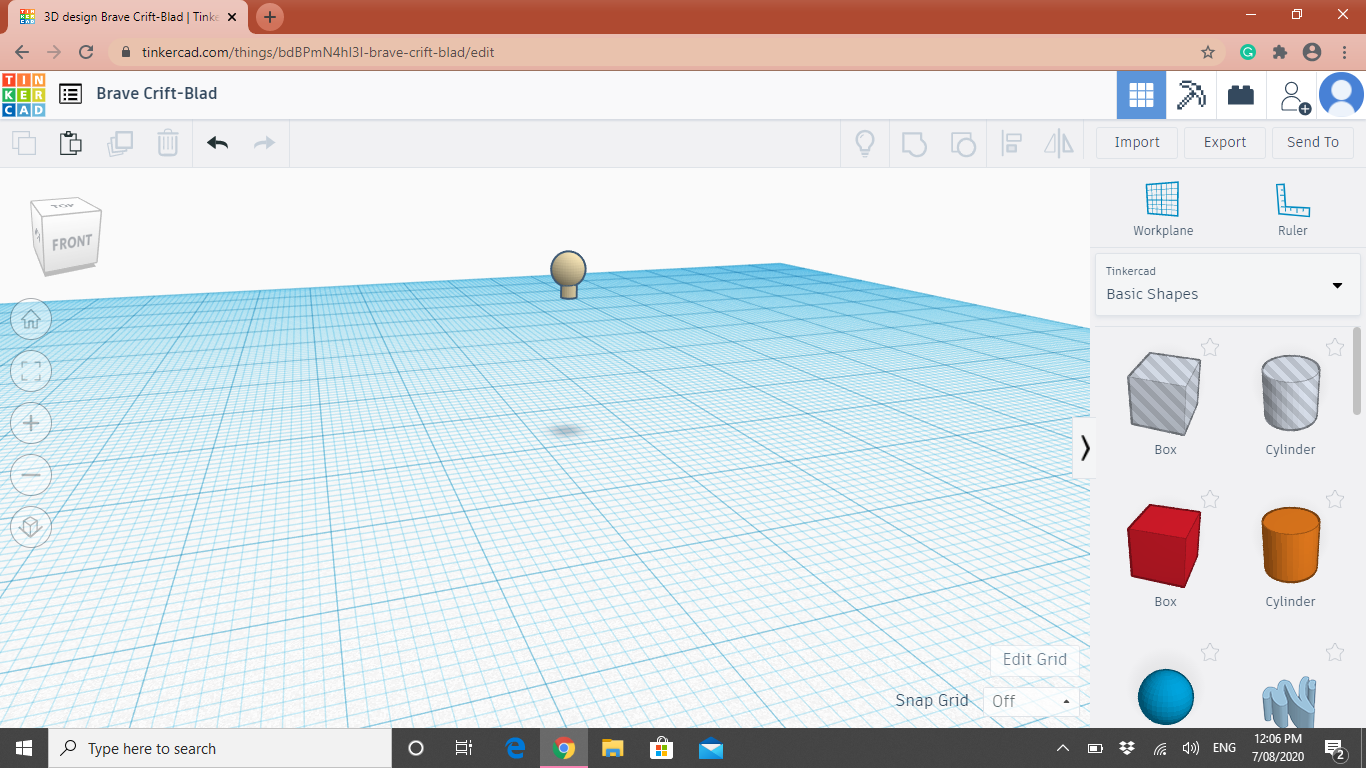Image resolution: width=1366 pixels, height=768 pixels.
Task: Select the light blue Scribble shape
Action: (1290, 703)
